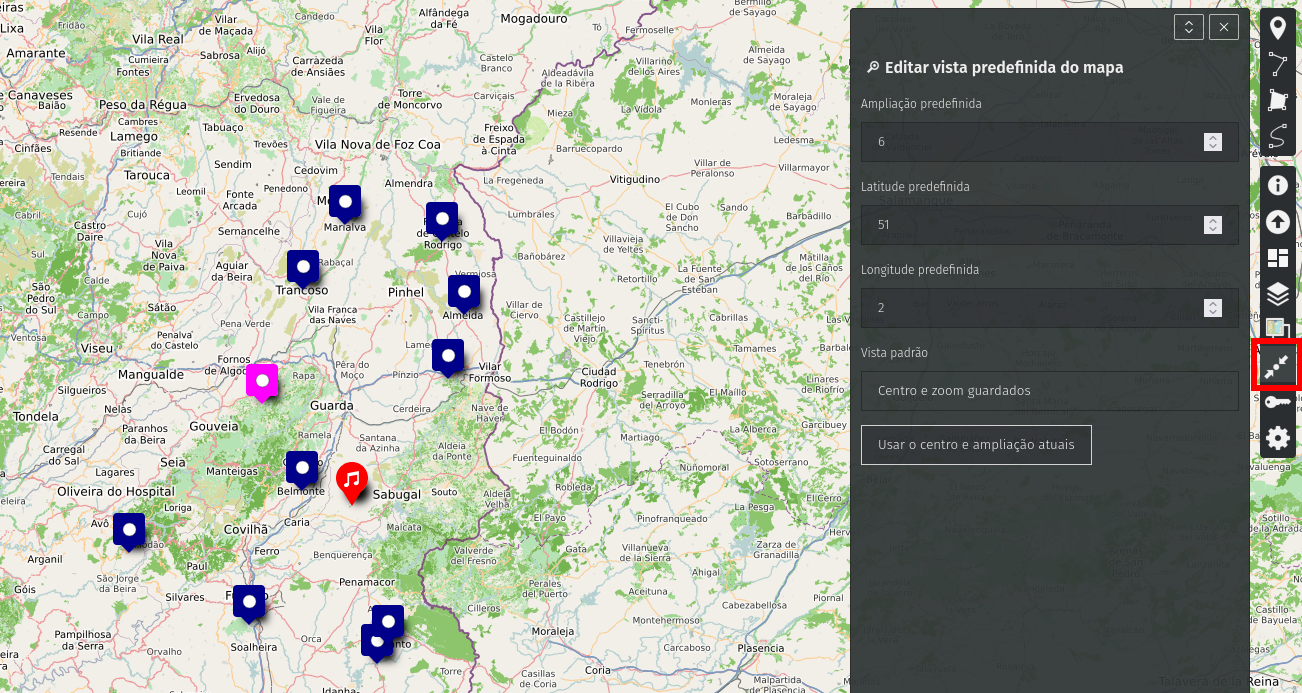The height and width of the screenshot is (693, 1302).
Task: Click the Latitude predefinida label
Action: click(915, 187)
